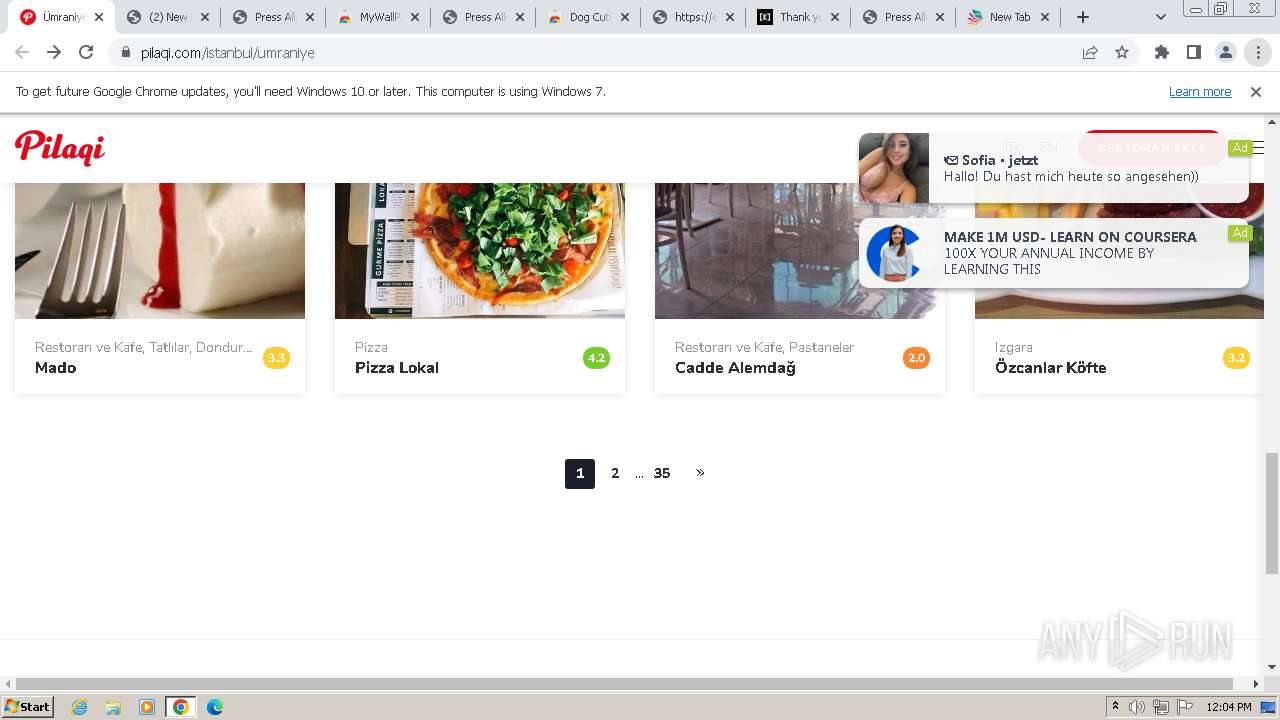Open the media player taskbar icon
Image resolution: width=1280 pixels, height=720 pixels.
coord(147,707)
